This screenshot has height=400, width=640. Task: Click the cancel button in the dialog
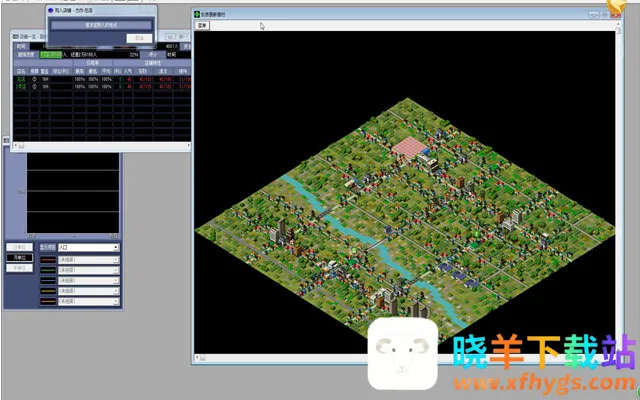[x=140, y=37]
